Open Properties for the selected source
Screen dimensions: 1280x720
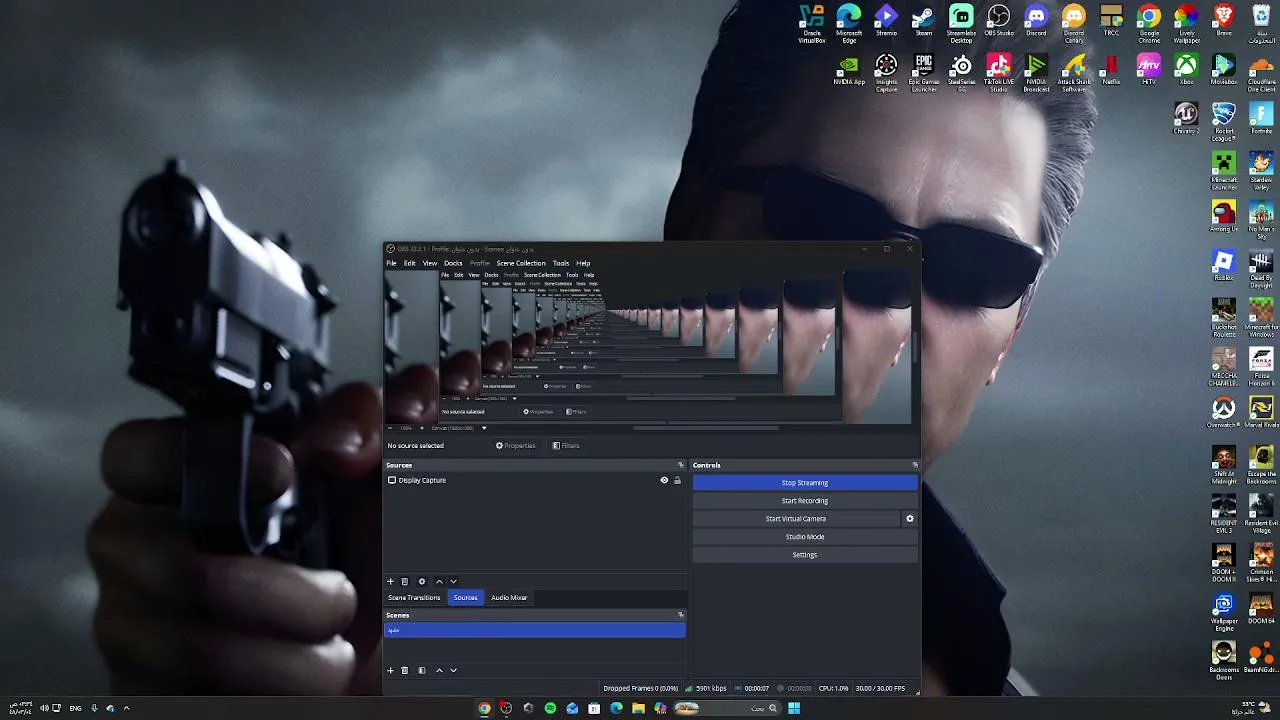[x=516, y=446]
